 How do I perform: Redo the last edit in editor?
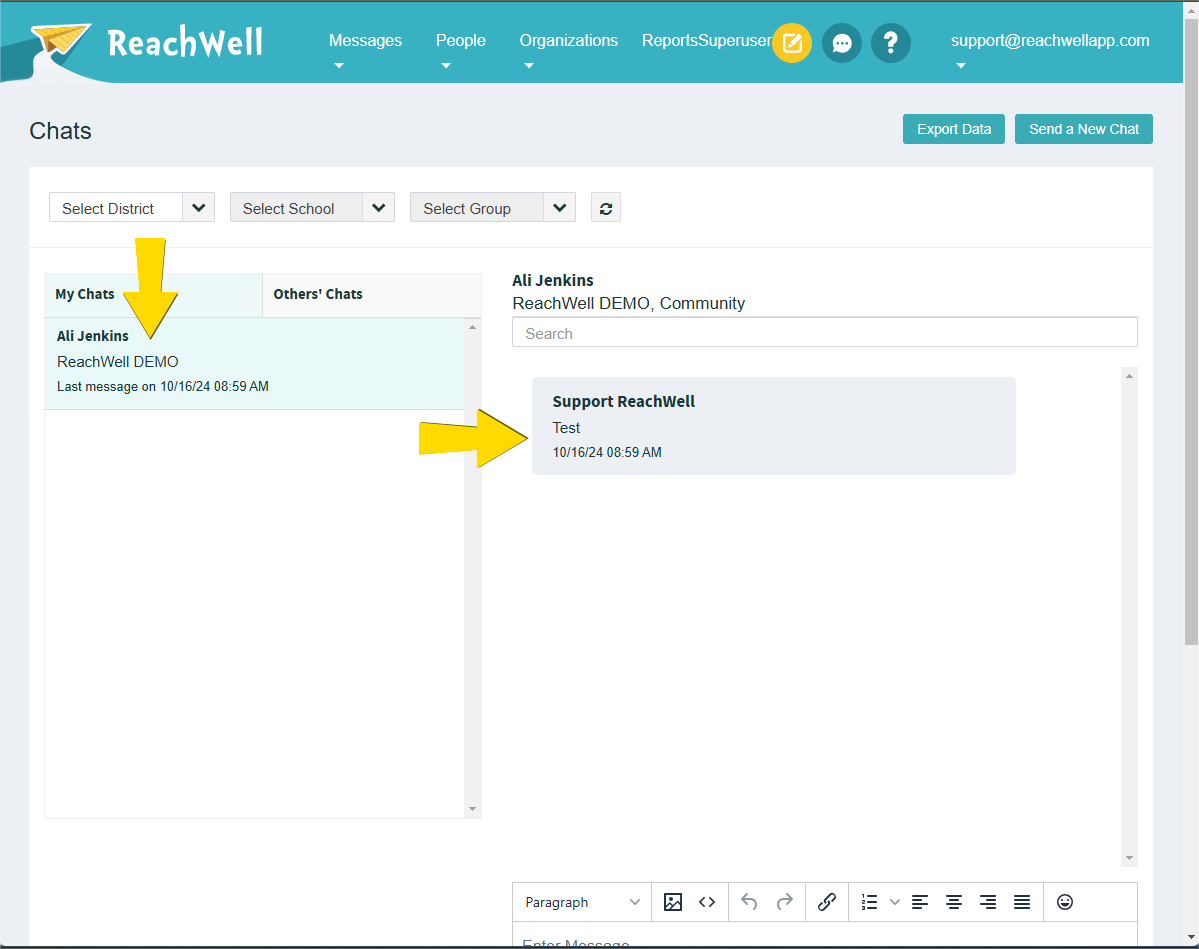pyautogui.click(x=785, y=902)
